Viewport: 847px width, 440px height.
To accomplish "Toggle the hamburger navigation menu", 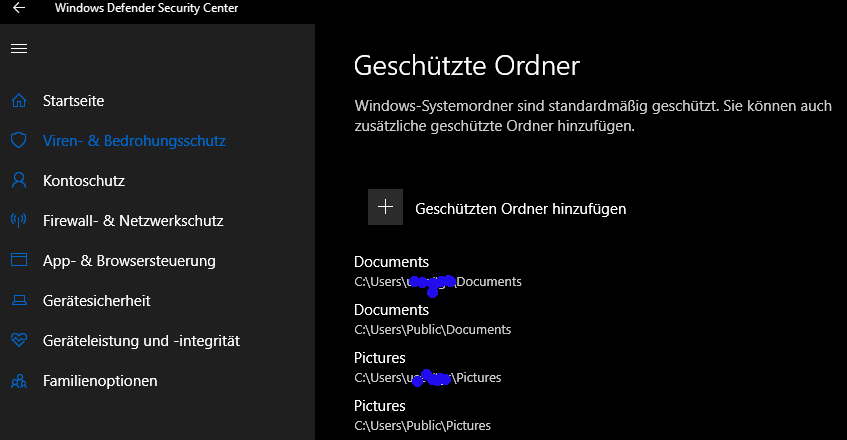I will 18,48.
